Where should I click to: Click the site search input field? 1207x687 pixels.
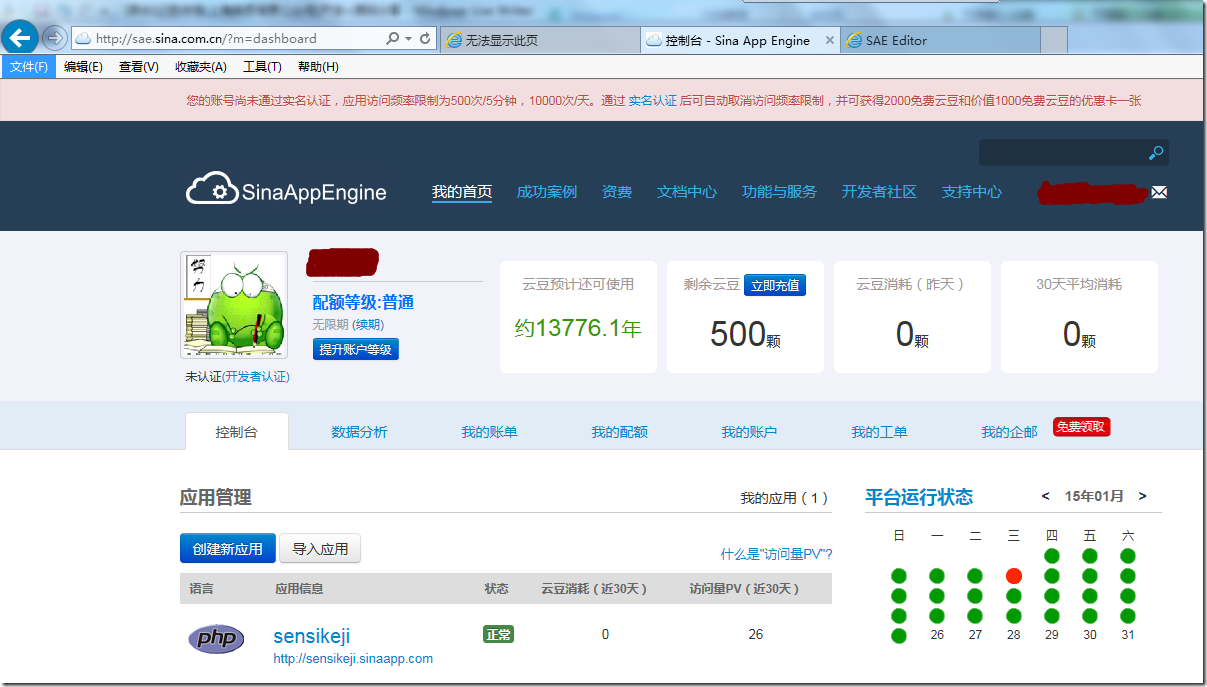tap(1060, 153)
